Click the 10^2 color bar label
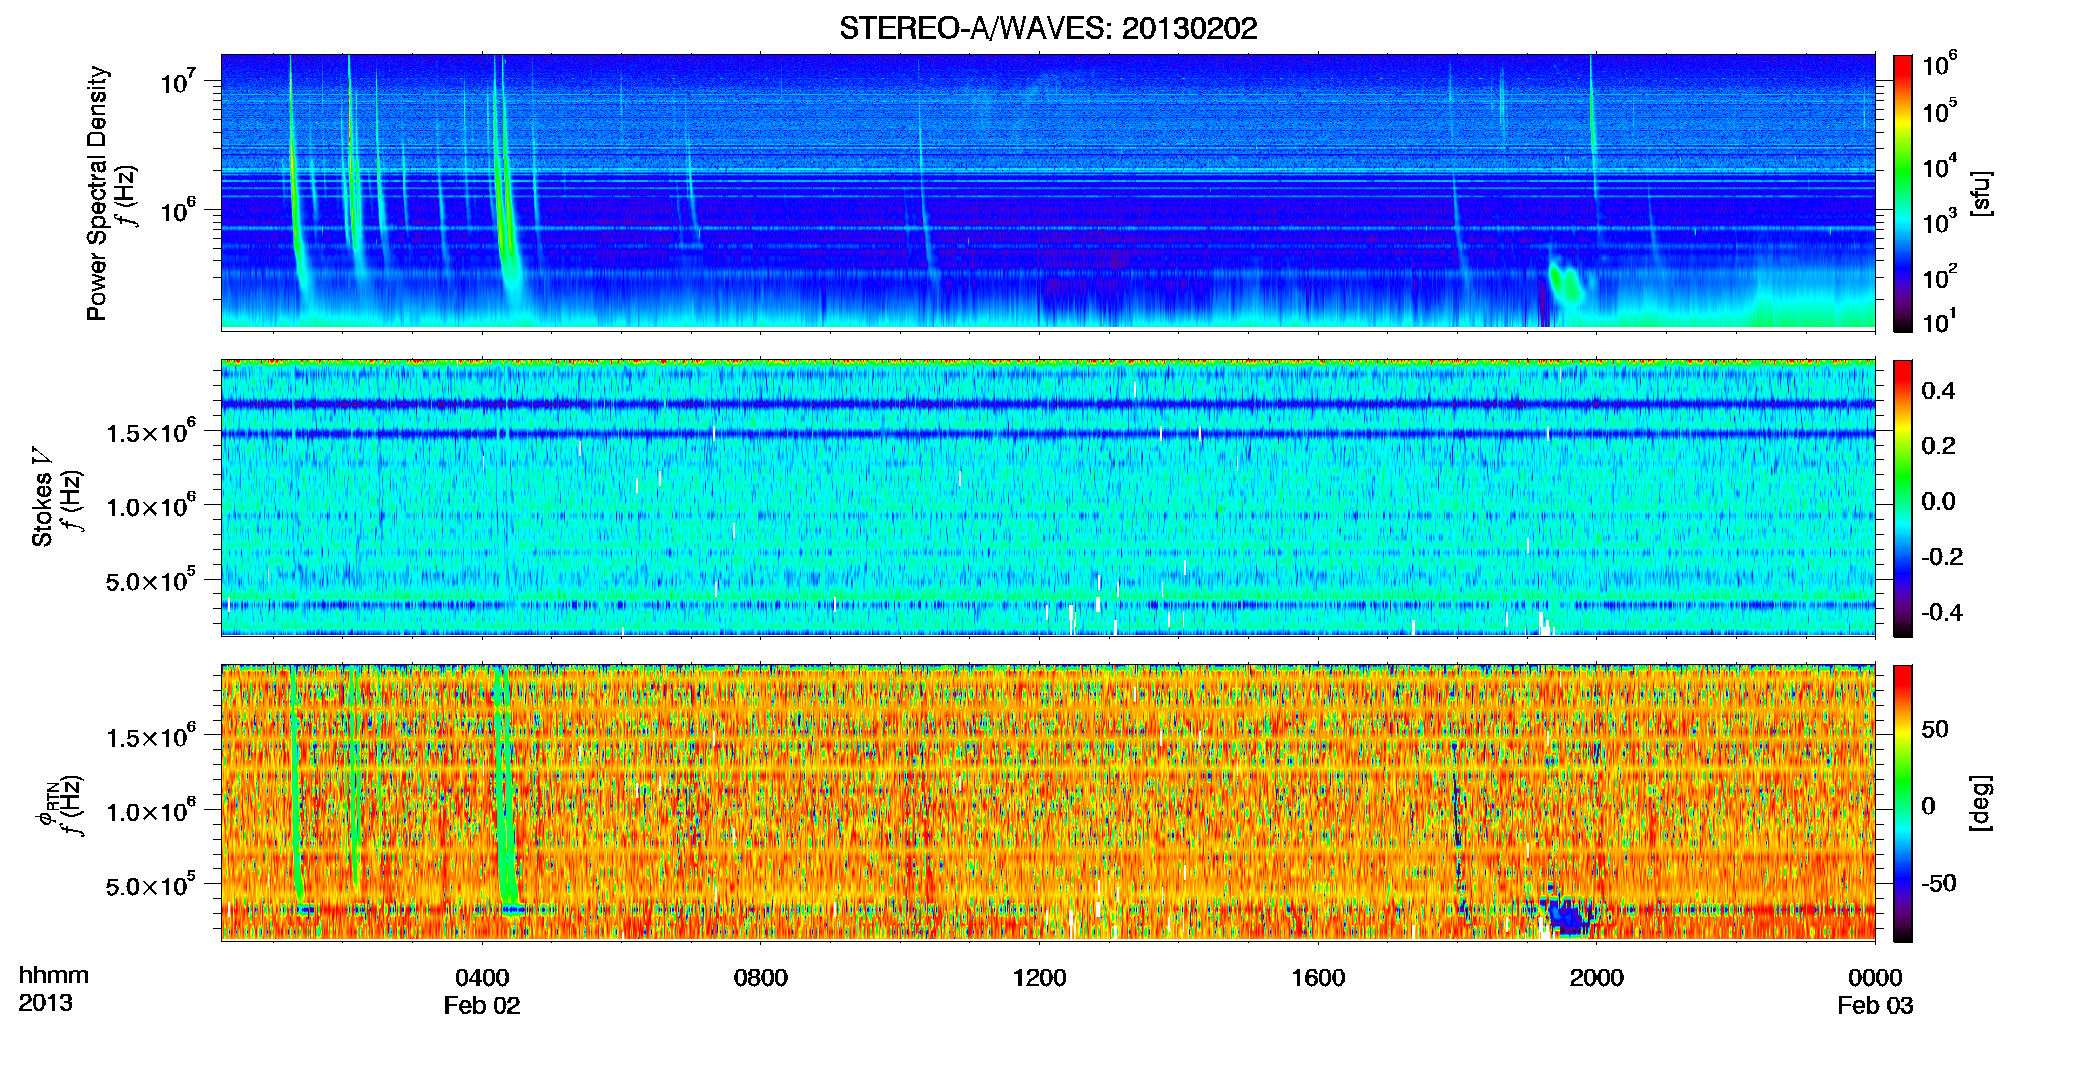The height and width of the screenshot is (1080, 2096). (x=1940, y=277)
